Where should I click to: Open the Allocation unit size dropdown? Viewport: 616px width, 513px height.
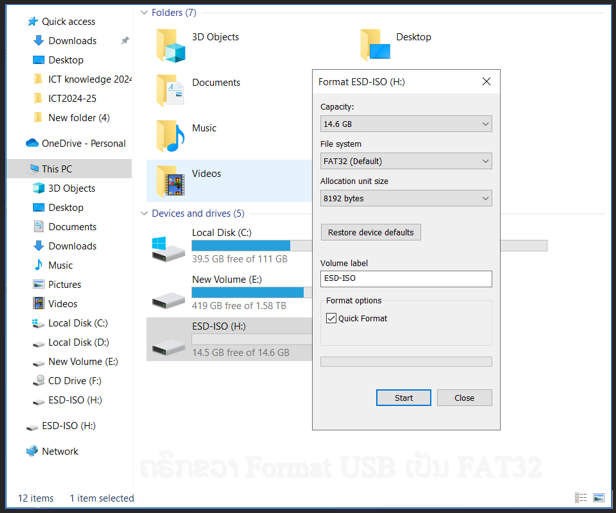pos(405,198)
